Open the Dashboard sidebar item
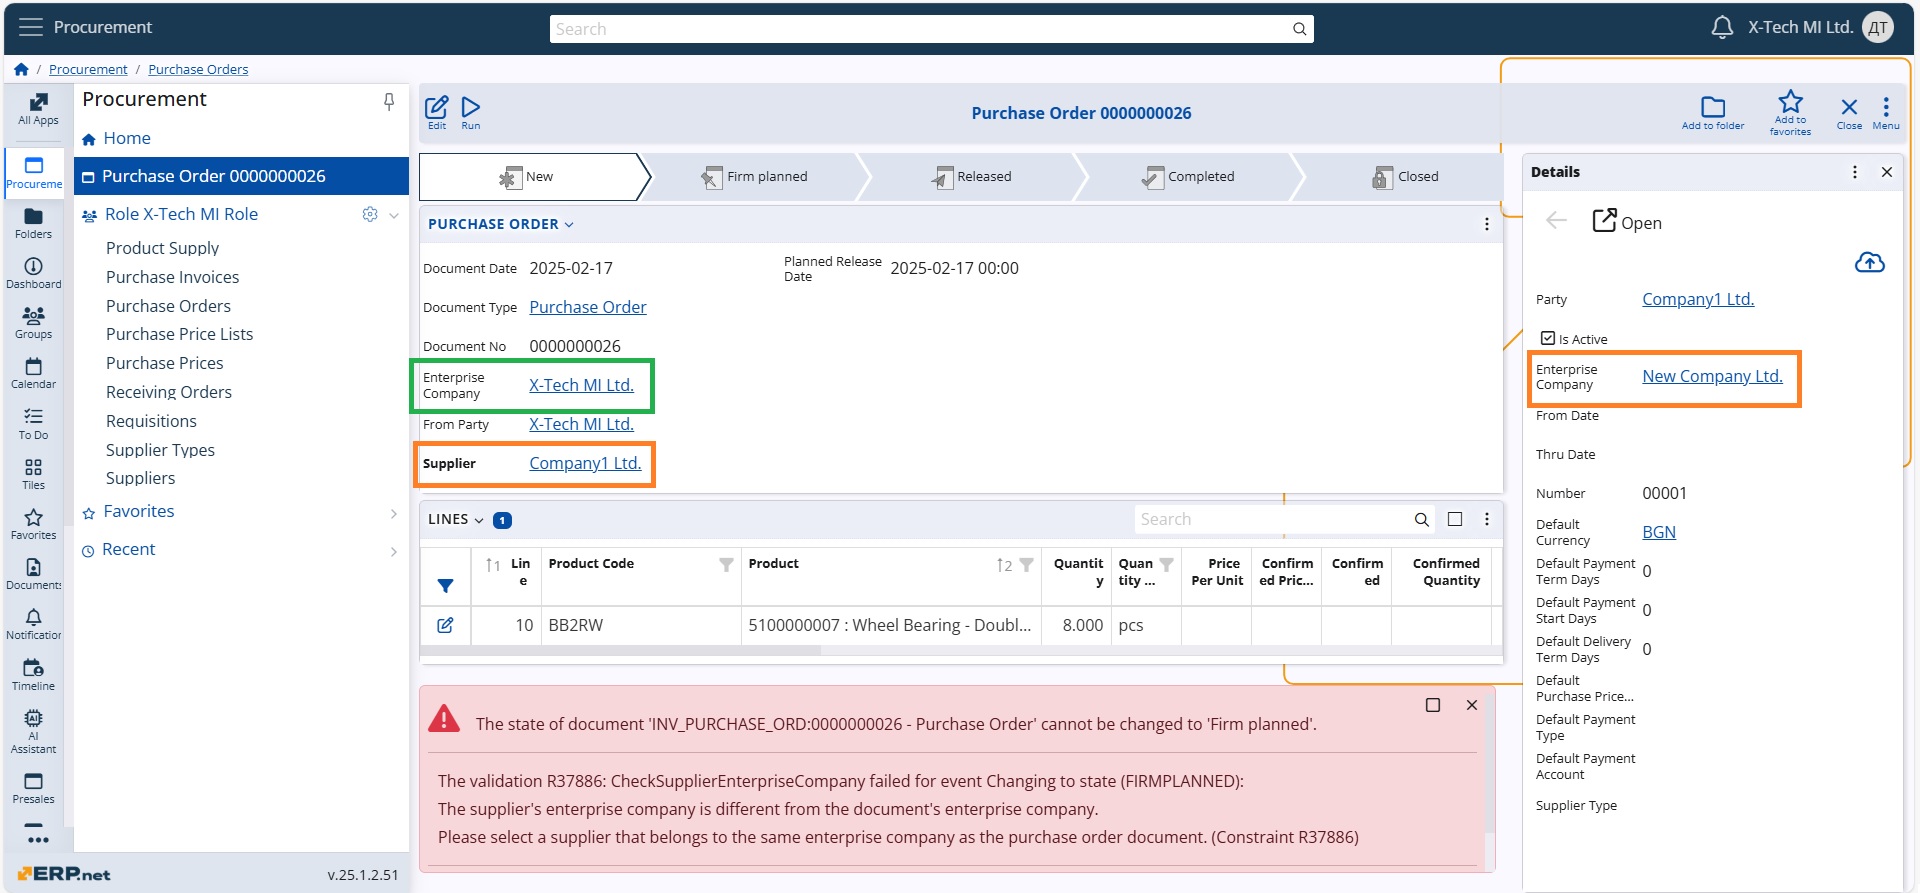This screenshot has height=893, width=1920. pos(33,273)
